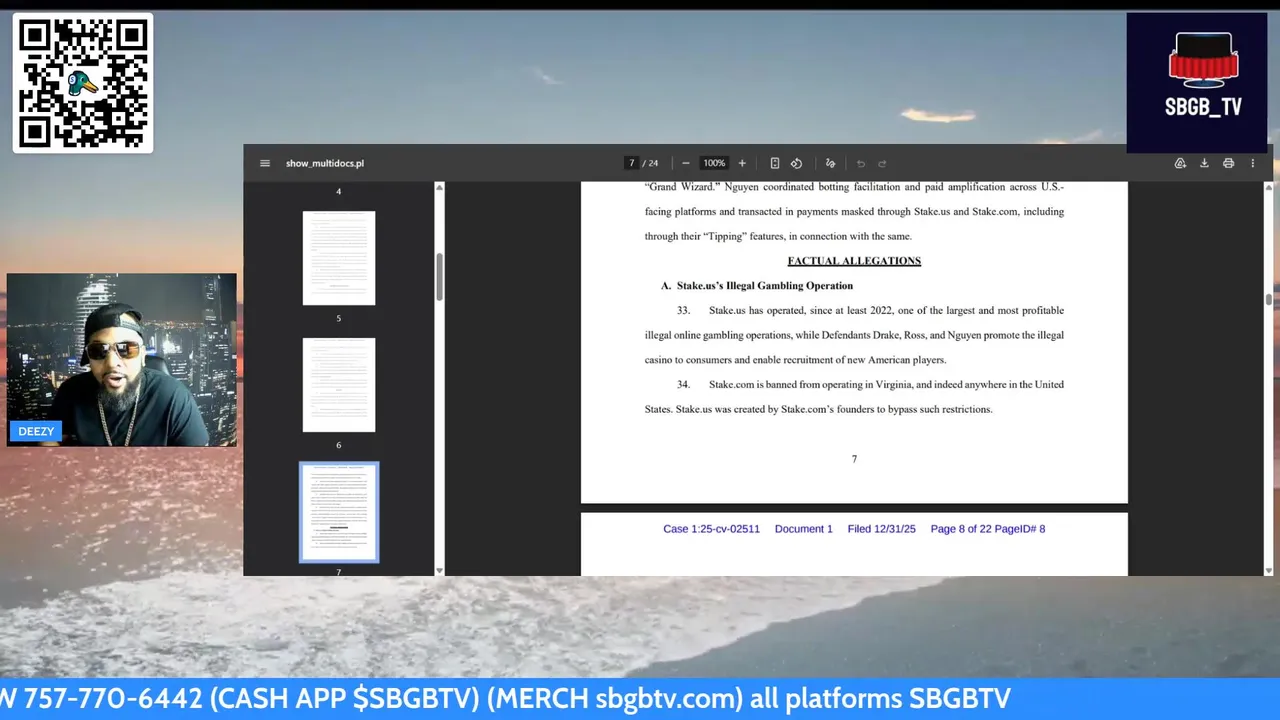1280x720 pixels.
Task: Click the Document 1 header text
Action: 803,529
